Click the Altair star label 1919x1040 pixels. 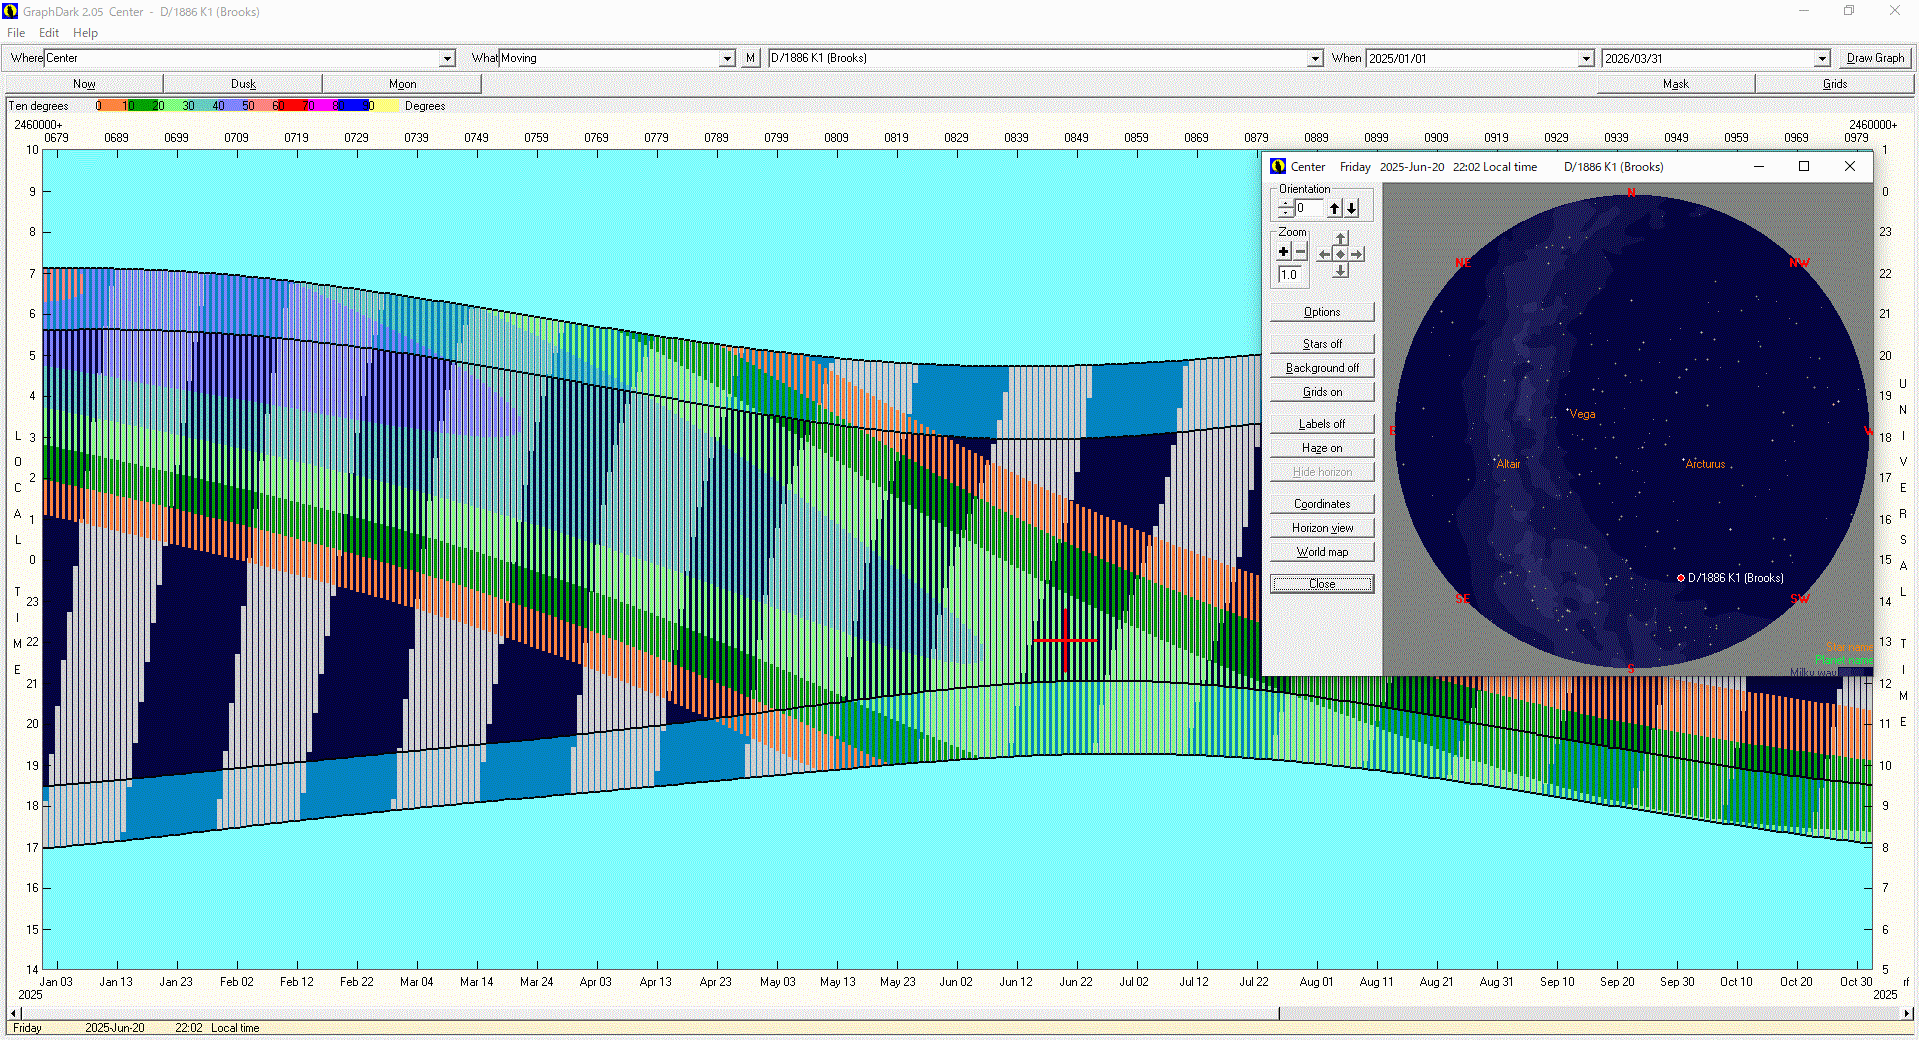[1508, 464]
